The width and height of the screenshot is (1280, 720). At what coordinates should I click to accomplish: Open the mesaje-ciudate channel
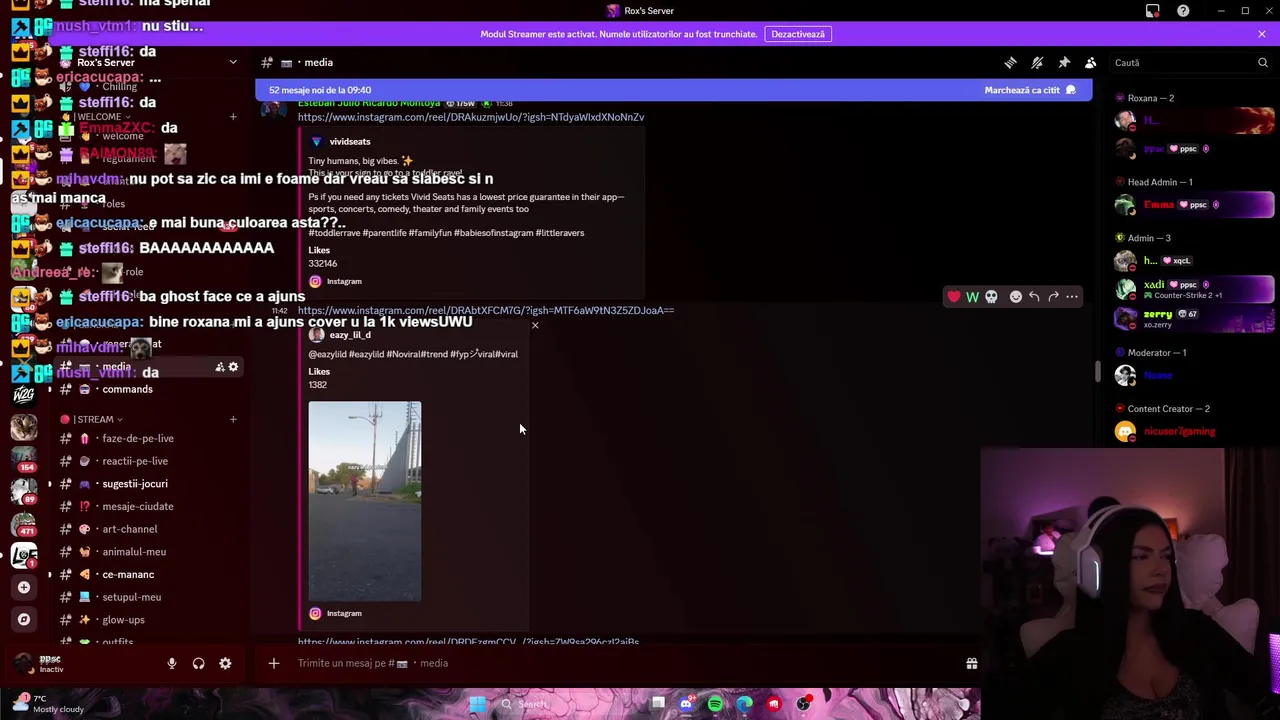tap(138, 506)
